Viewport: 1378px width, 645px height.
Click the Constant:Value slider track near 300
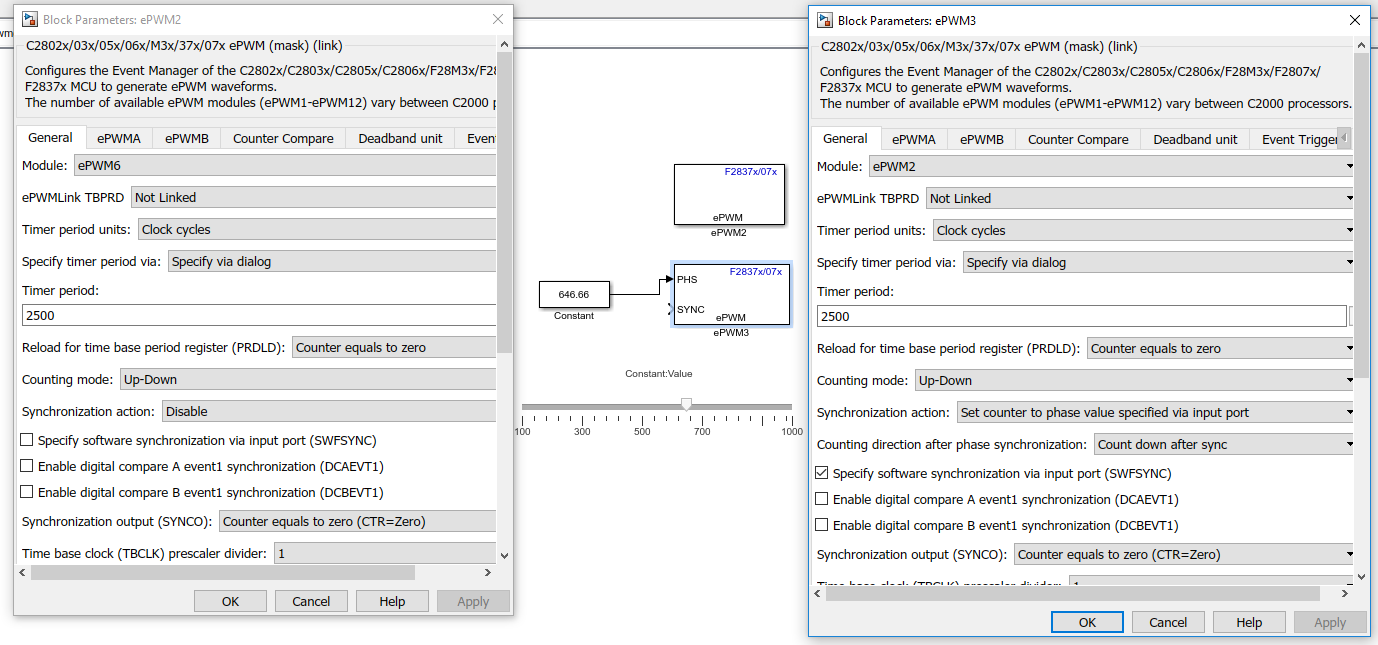coord(582,406)
